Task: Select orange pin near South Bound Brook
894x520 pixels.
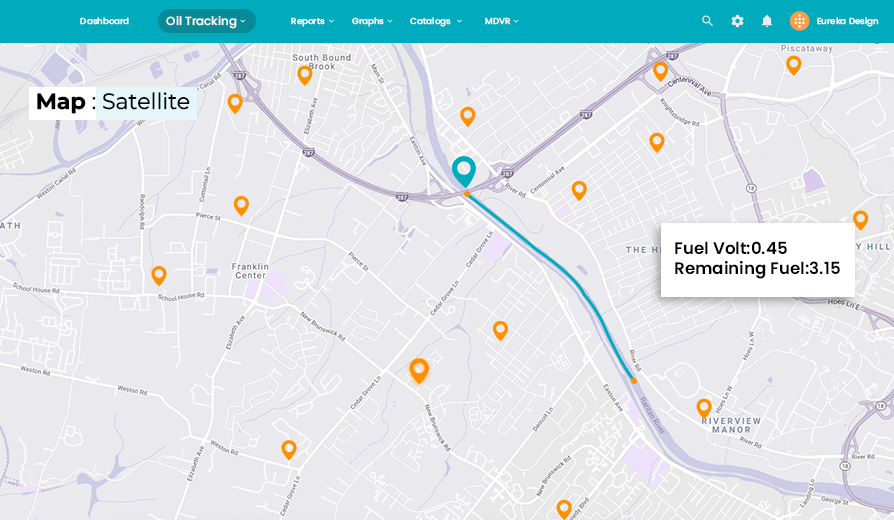Action: 305,74
